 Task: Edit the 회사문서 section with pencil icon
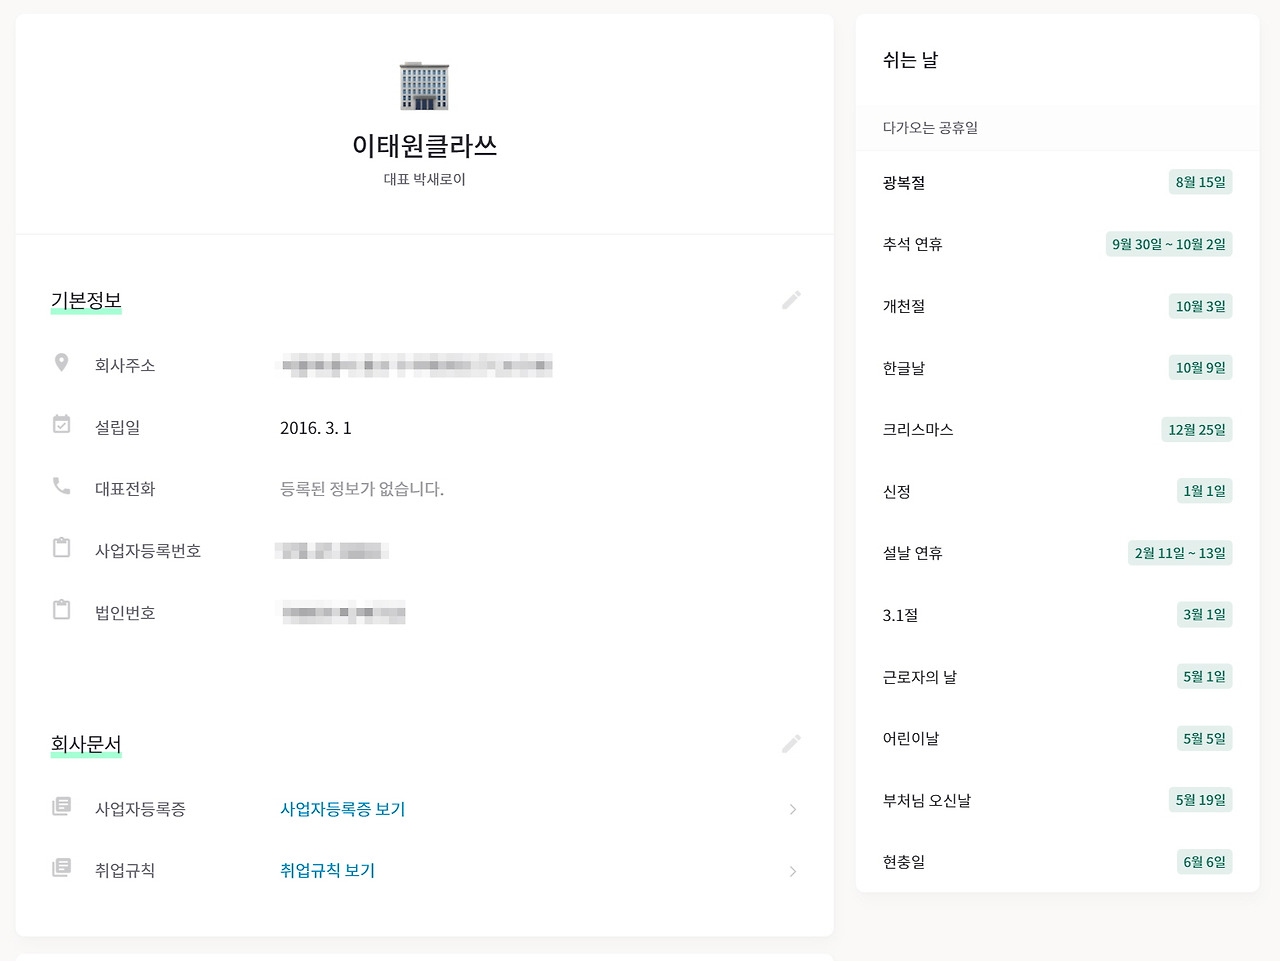tap(791, 744)
